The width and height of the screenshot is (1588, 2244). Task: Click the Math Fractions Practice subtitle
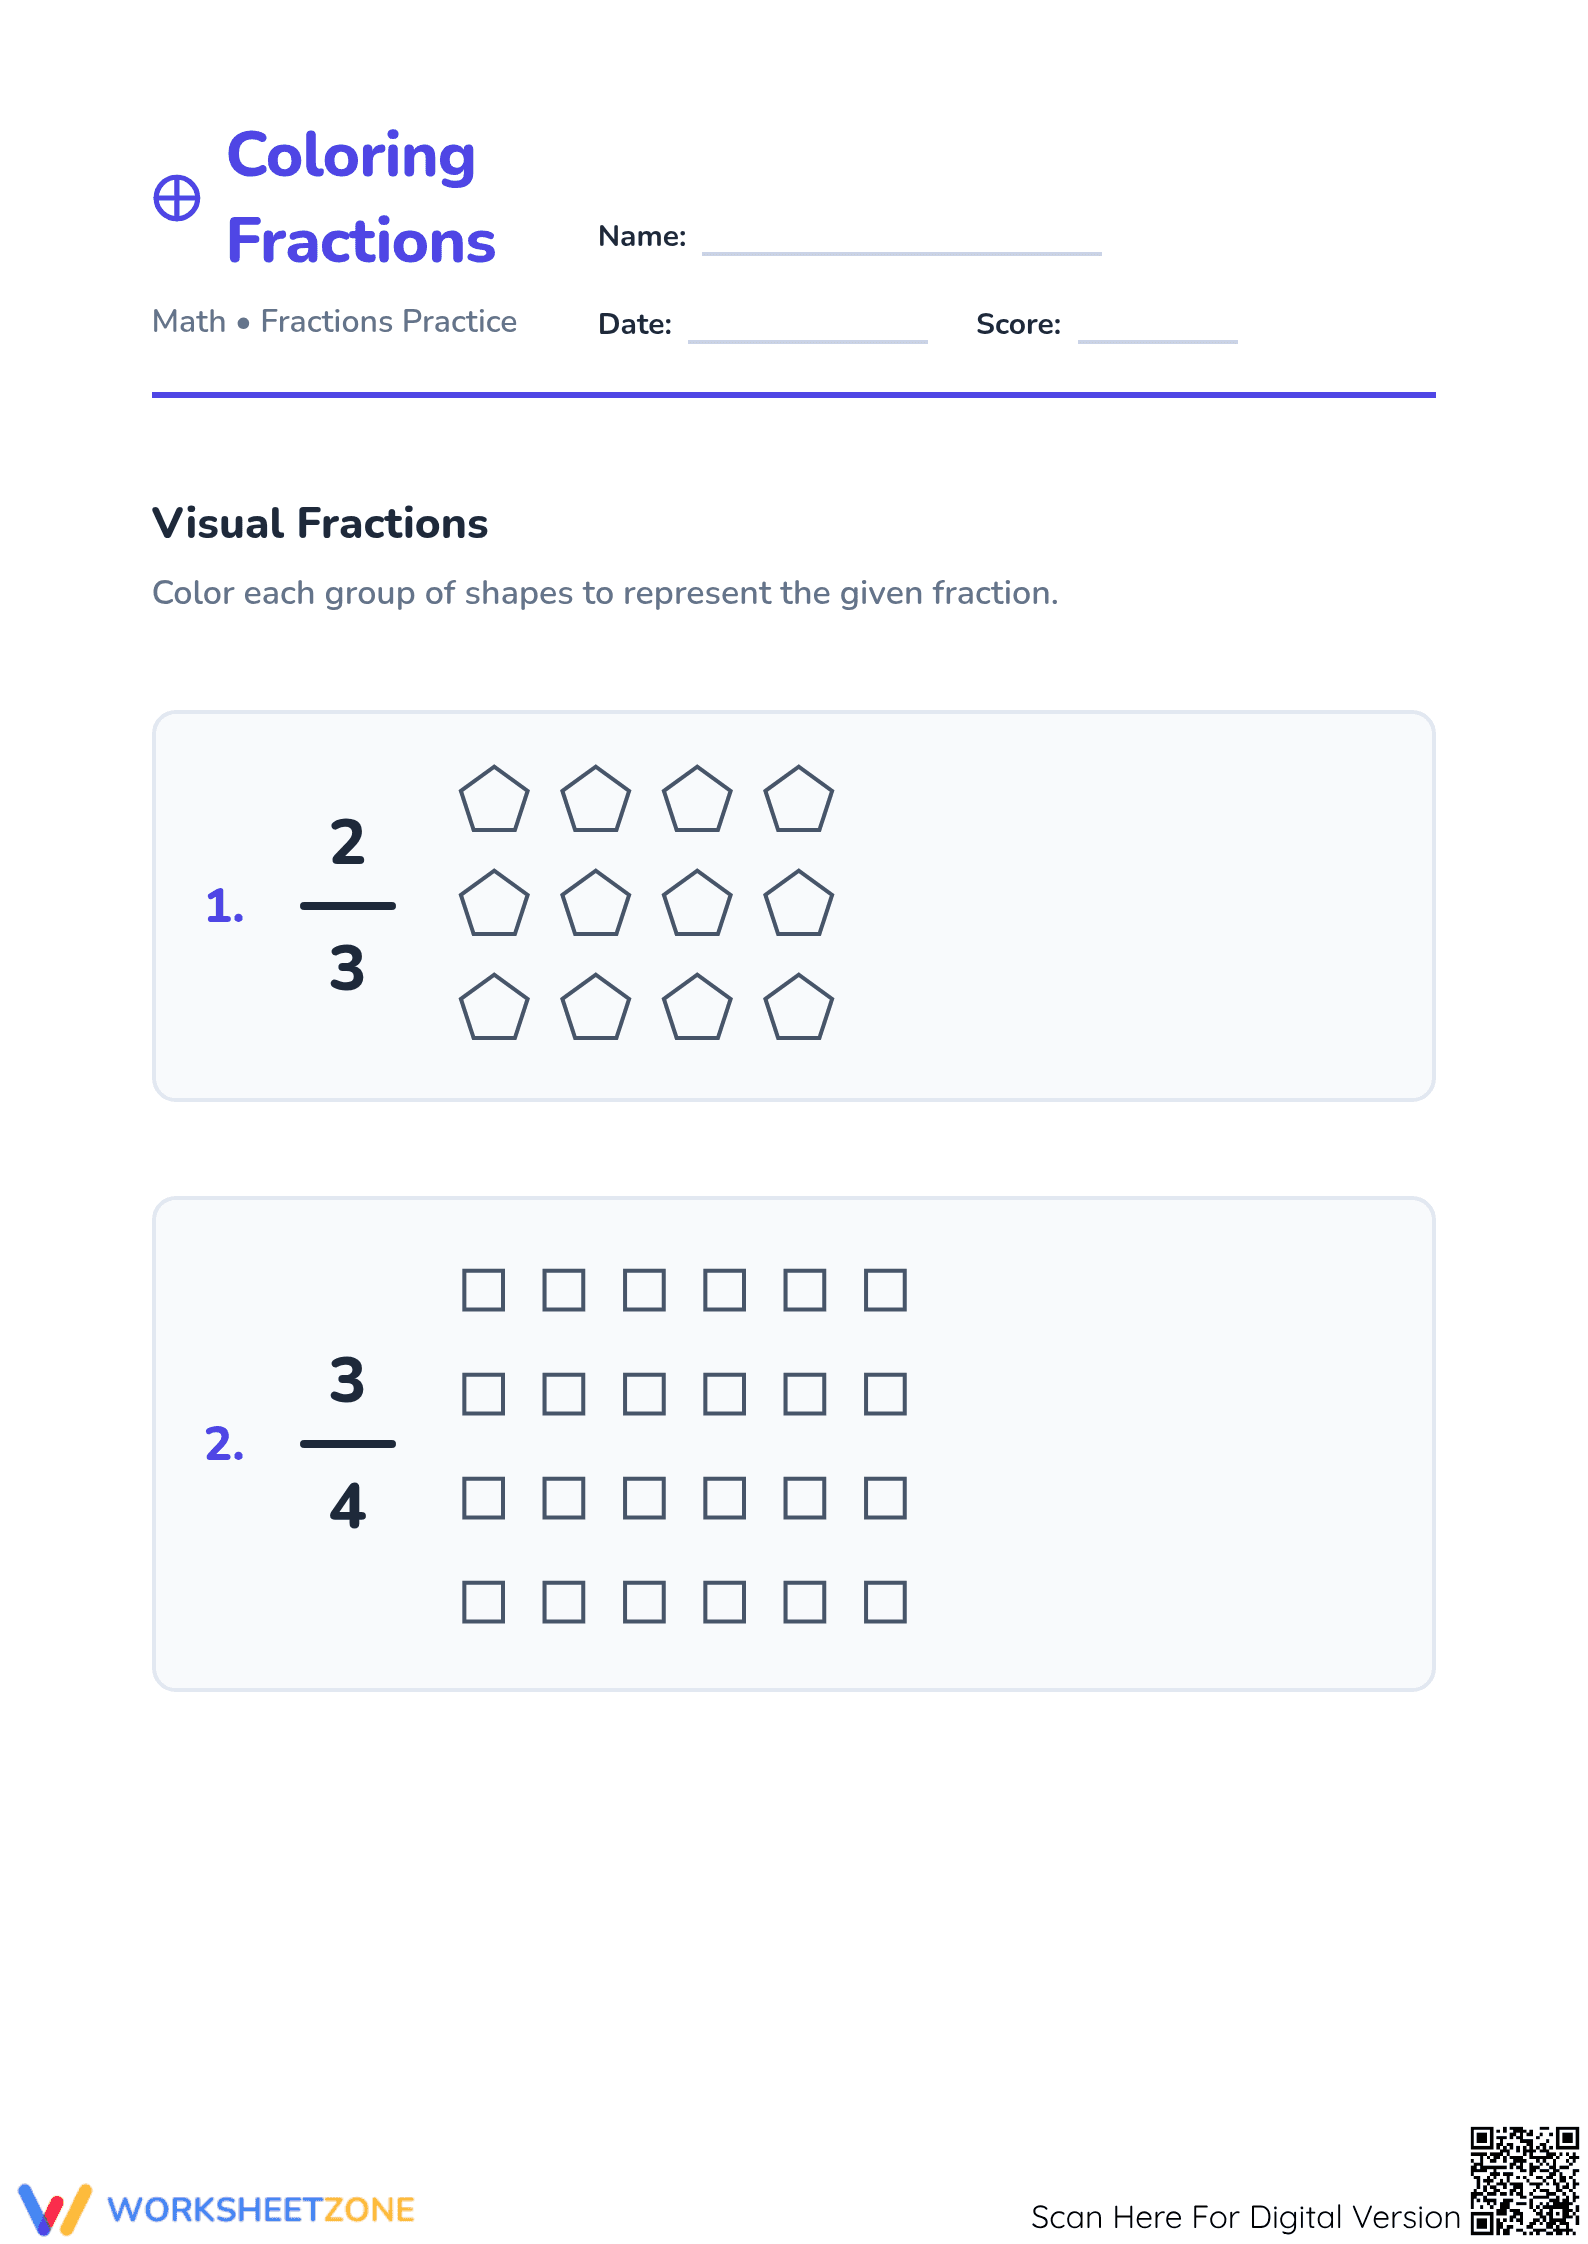tap(334, 321)
